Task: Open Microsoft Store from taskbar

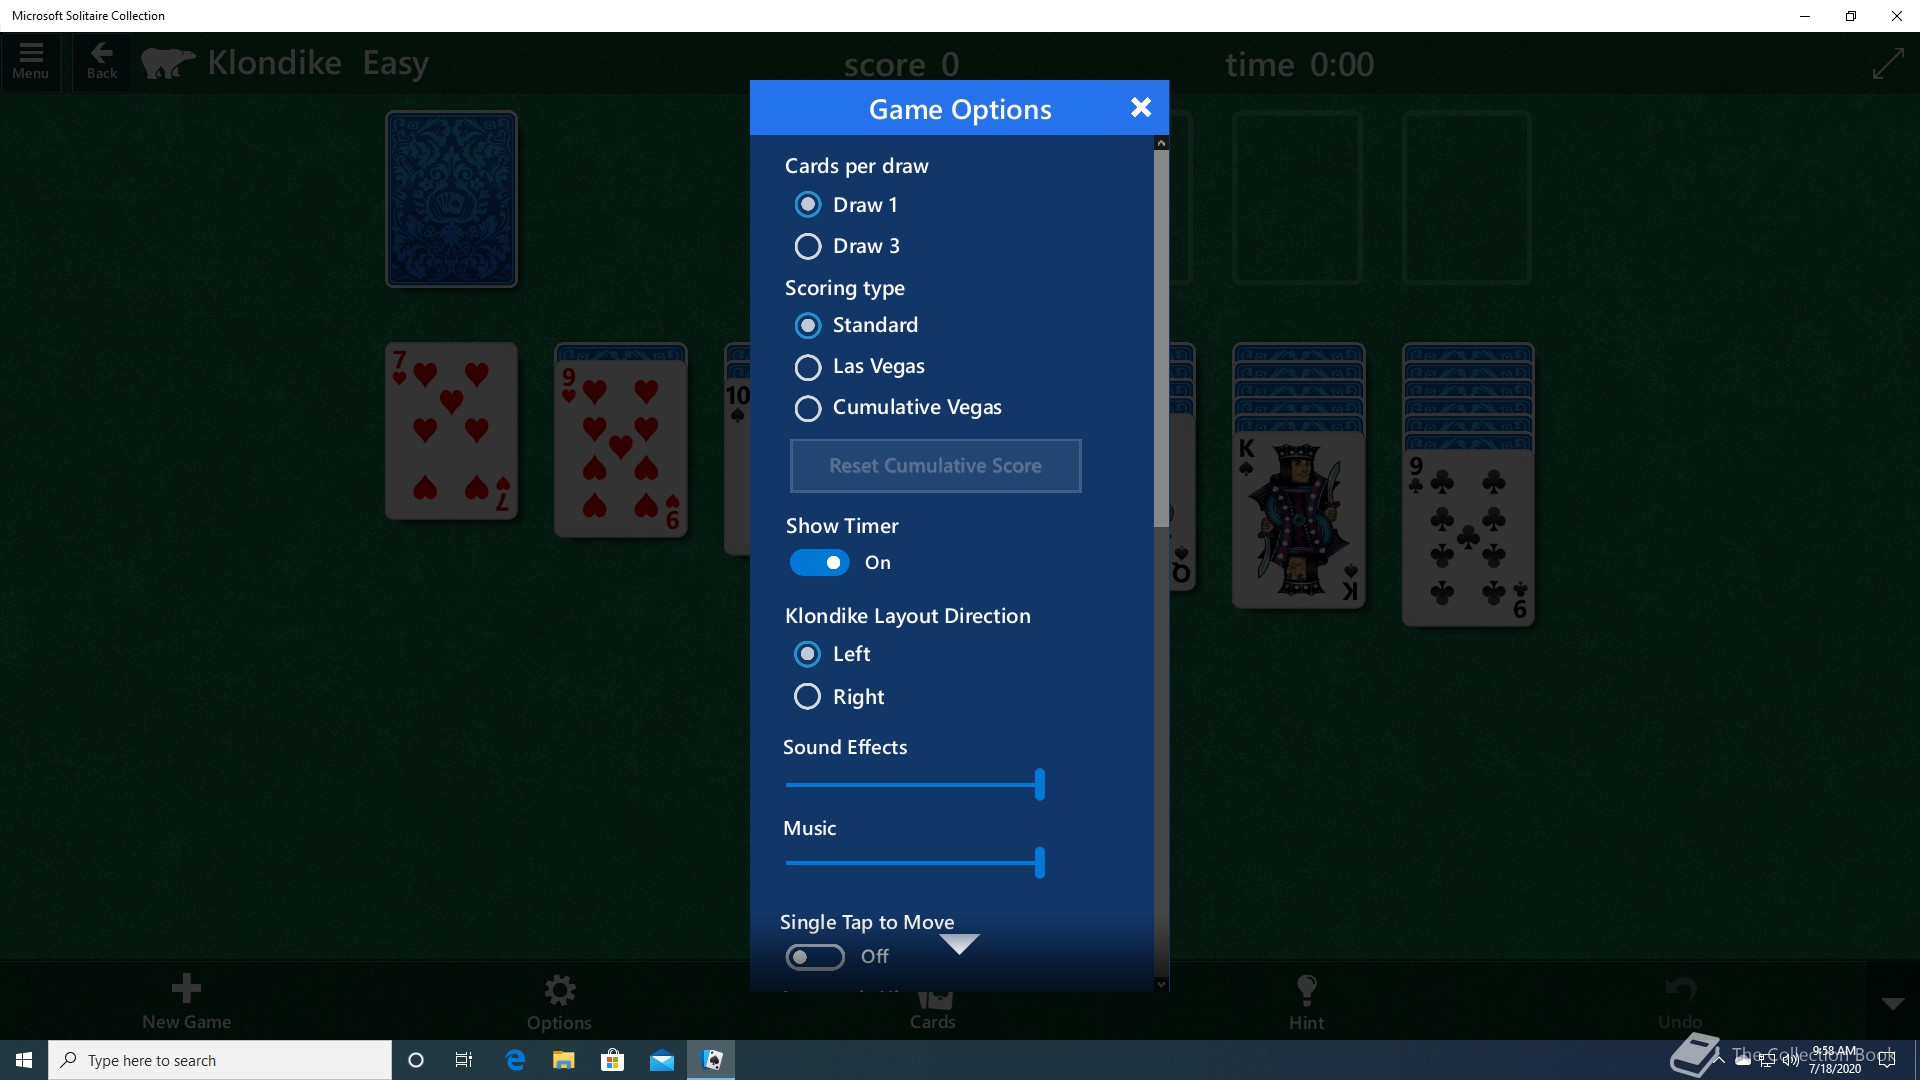Action: [613, 1060]
